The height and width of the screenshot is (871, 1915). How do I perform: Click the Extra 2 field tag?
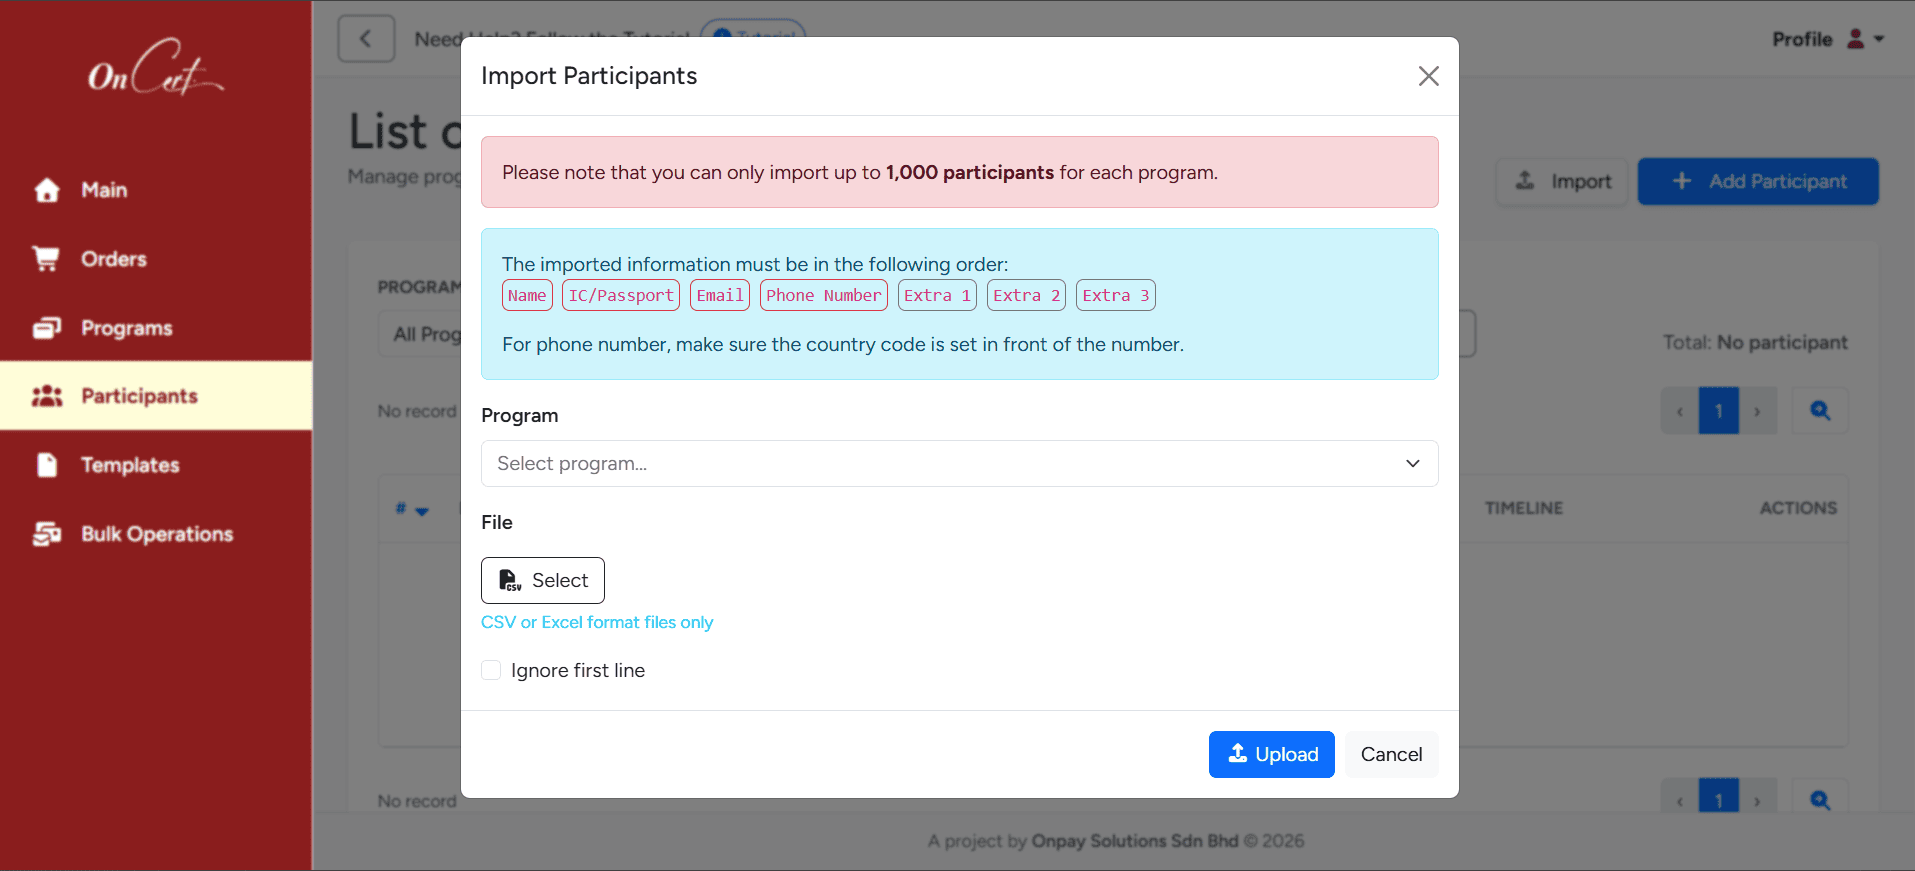(1026, 295)
